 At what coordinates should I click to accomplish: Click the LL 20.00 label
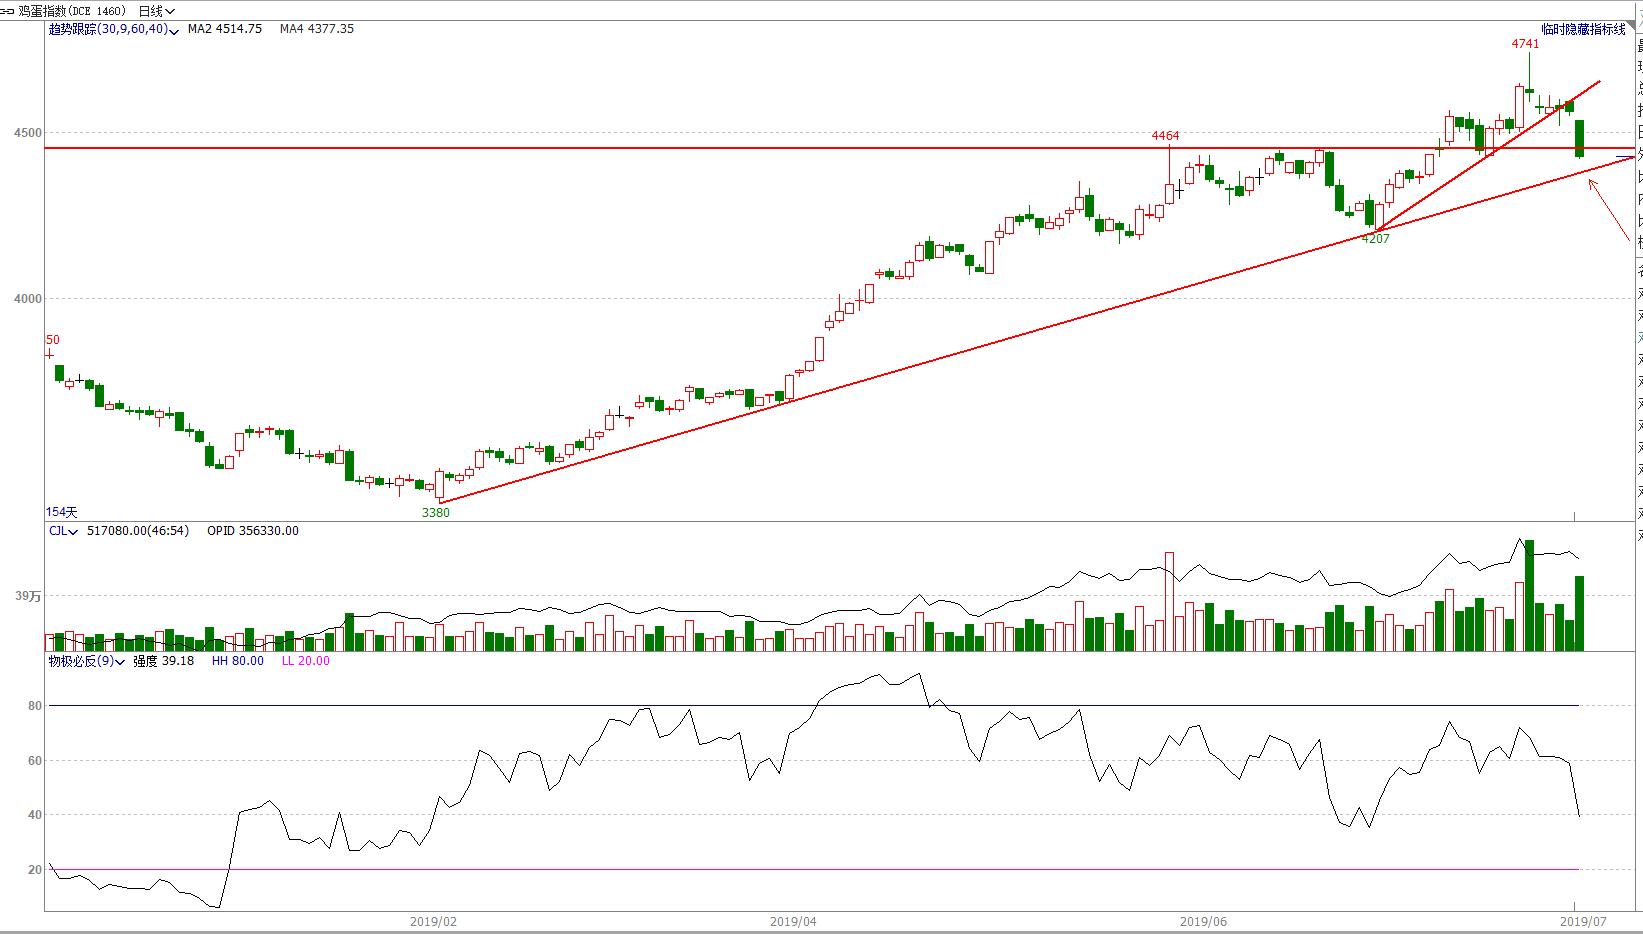(305, 661)
